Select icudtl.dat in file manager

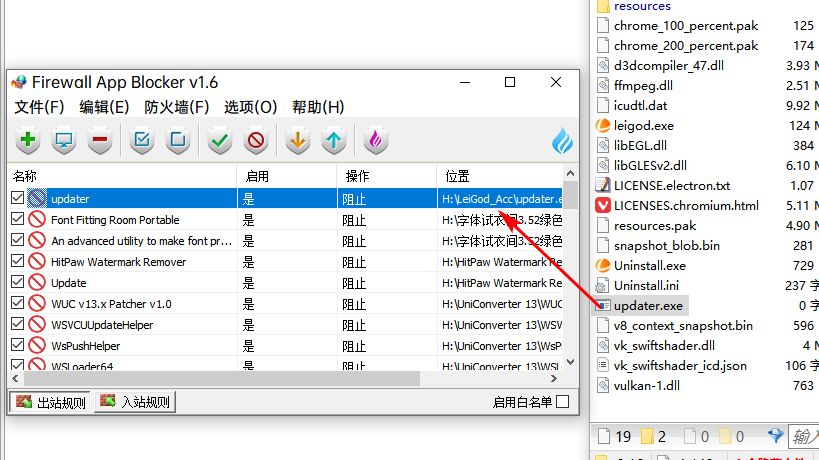pos(640,105)
